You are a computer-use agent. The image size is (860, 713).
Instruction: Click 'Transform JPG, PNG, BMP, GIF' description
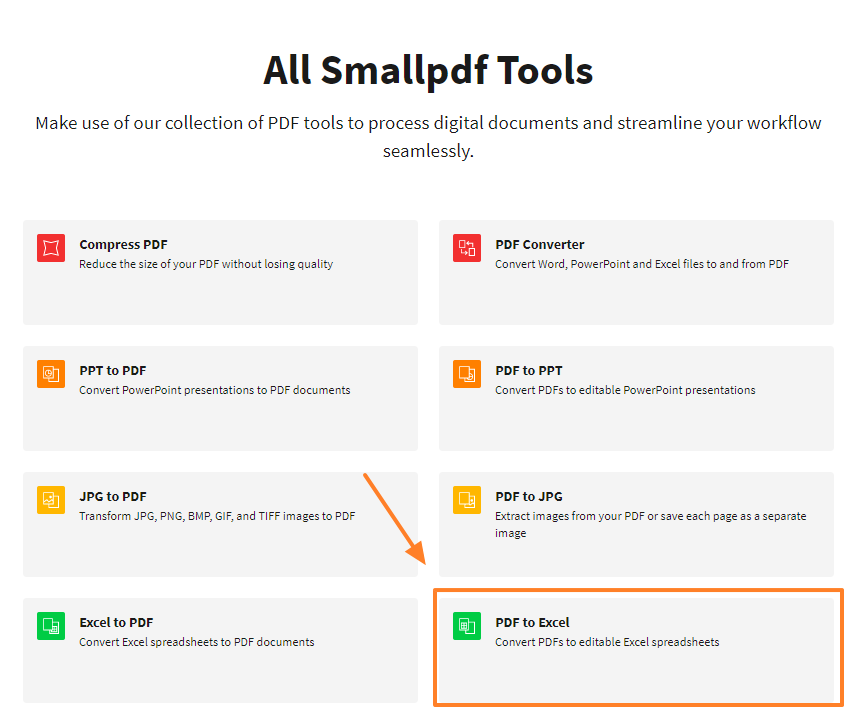(217, 516)
